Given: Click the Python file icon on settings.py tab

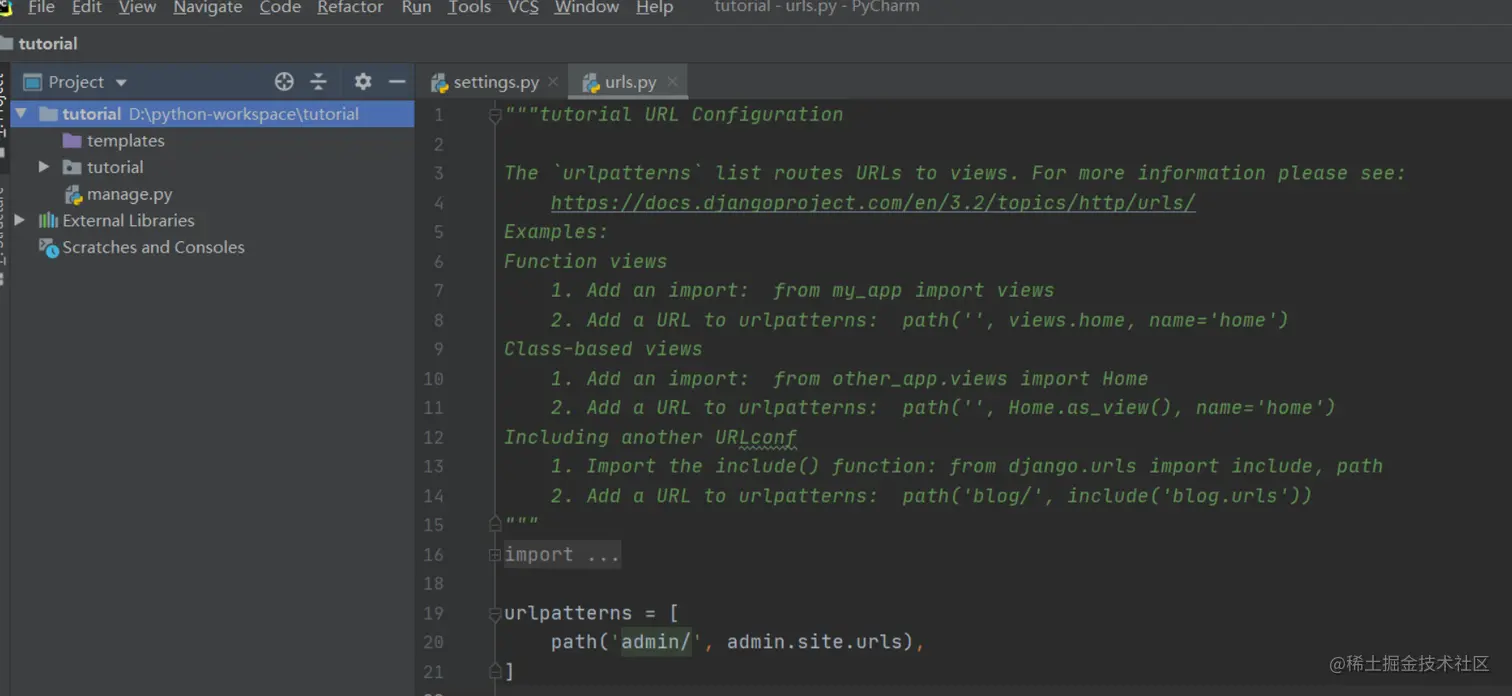Looking at the screenshot, I should [439, 83].
